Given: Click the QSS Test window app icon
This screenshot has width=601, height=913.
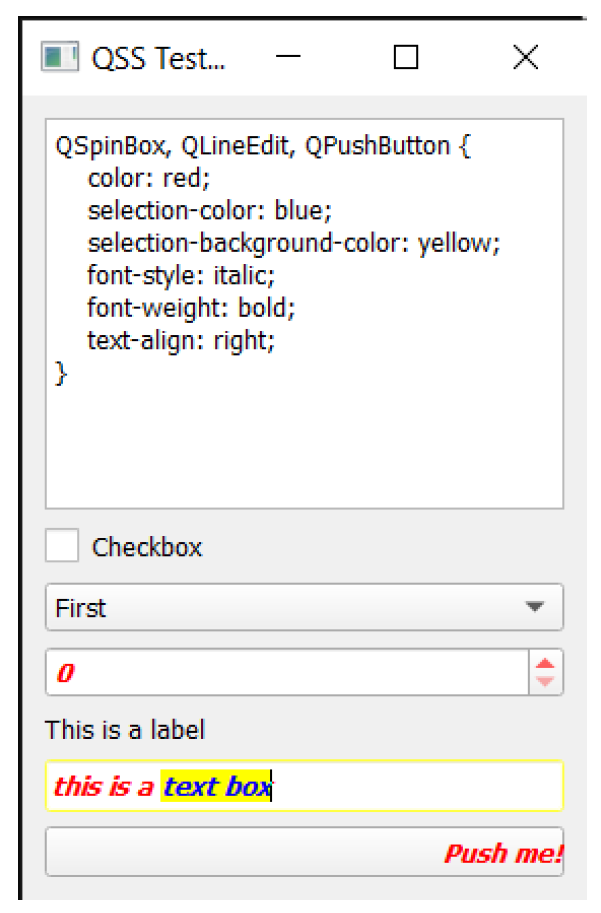Looking at the screenshot, I should tap(59, 57).
